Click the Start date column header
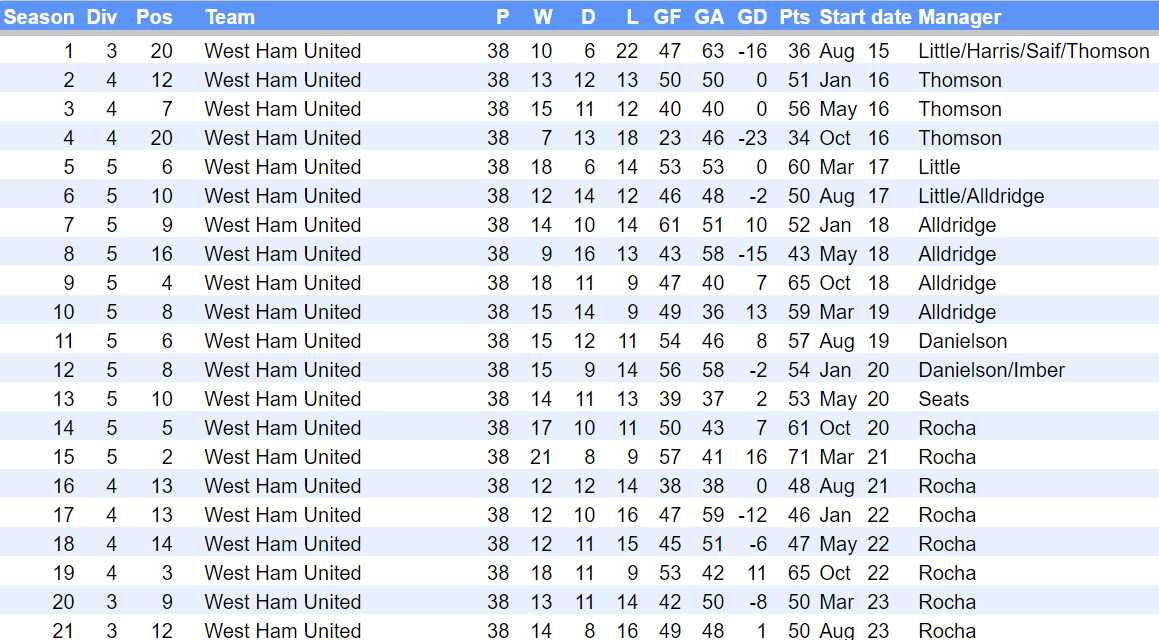 pos(865,17)
